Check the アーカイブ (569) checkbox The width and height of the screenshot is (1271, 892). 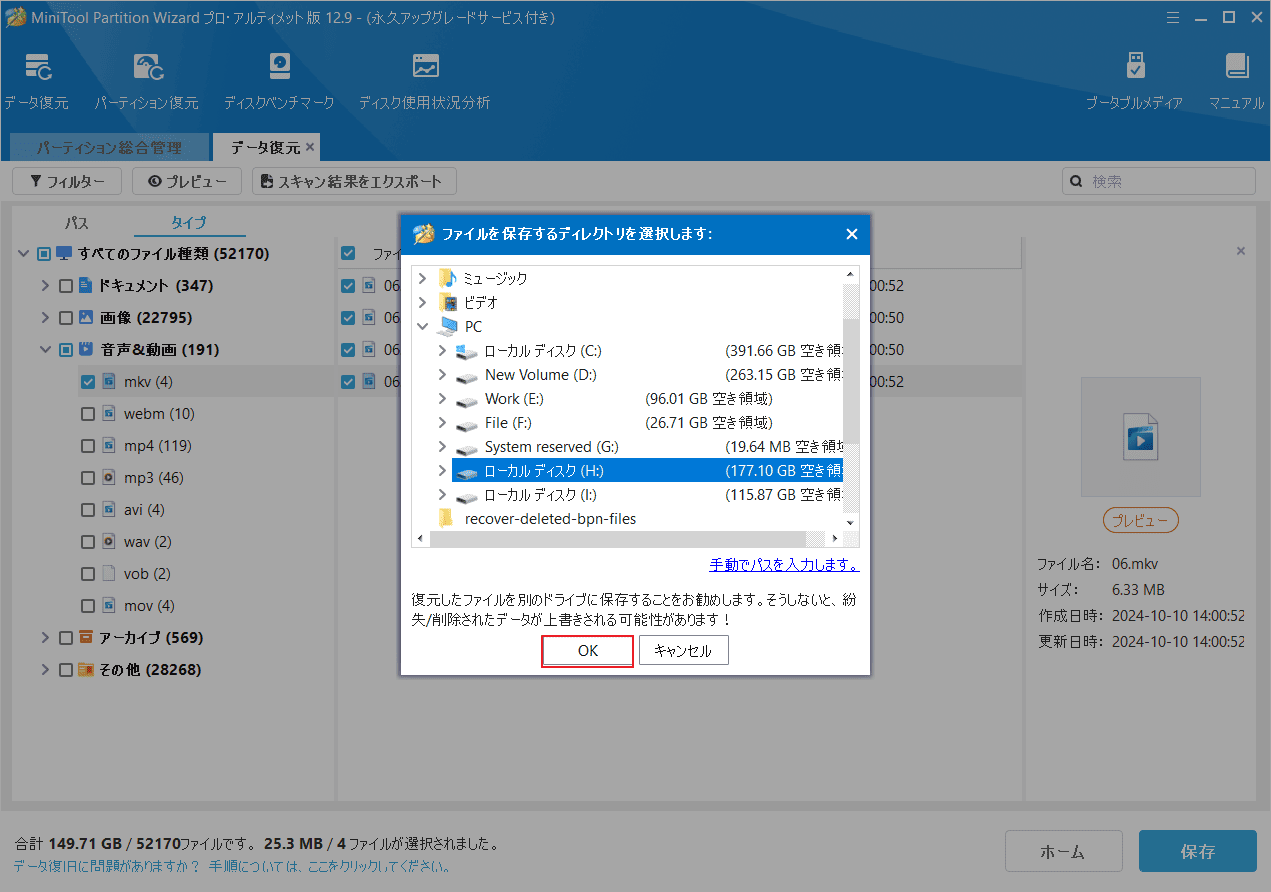tap(66, 638)
